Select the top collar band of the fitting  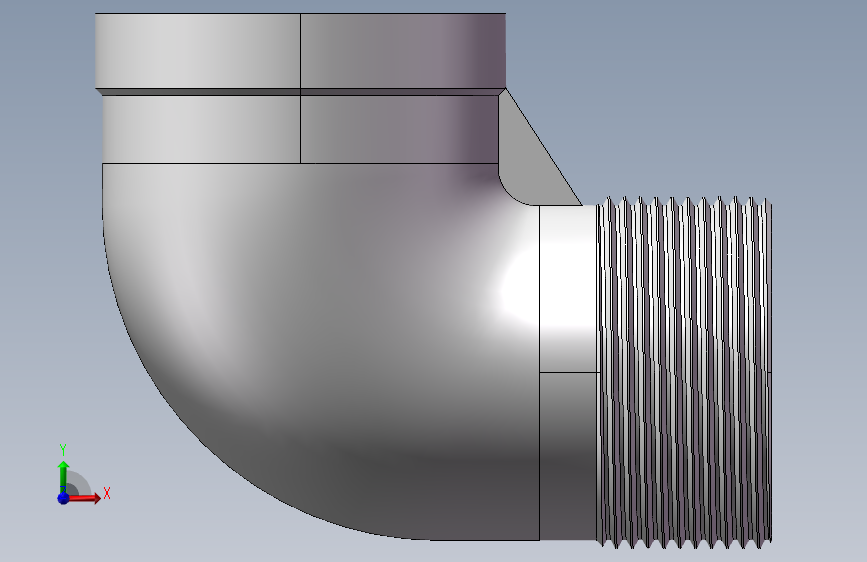point(300,51)
